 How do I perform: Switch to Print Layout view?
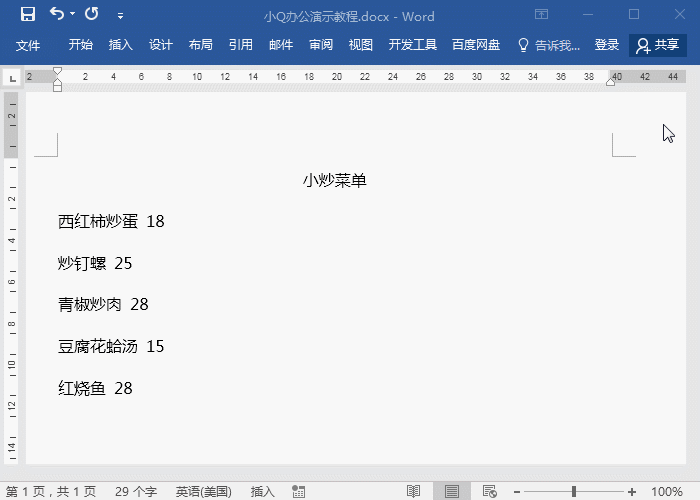452,492
